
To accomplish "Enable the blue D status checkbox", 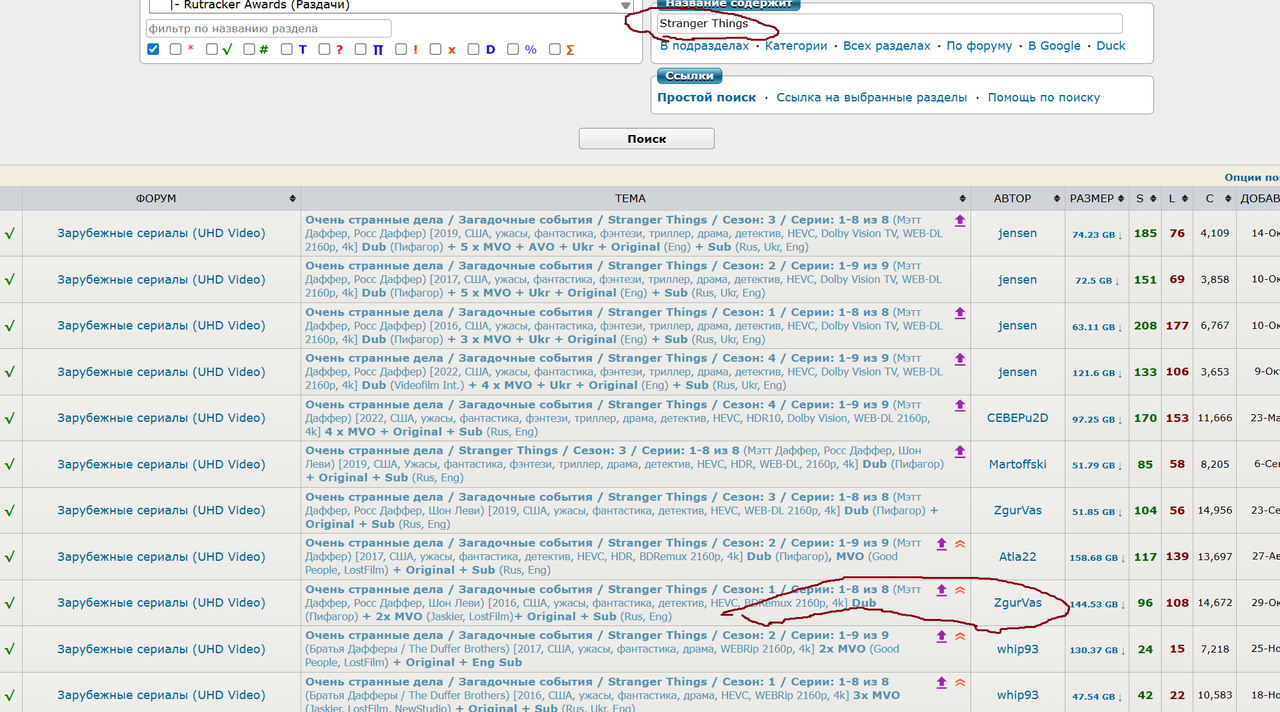I will (x=474, y=49).
